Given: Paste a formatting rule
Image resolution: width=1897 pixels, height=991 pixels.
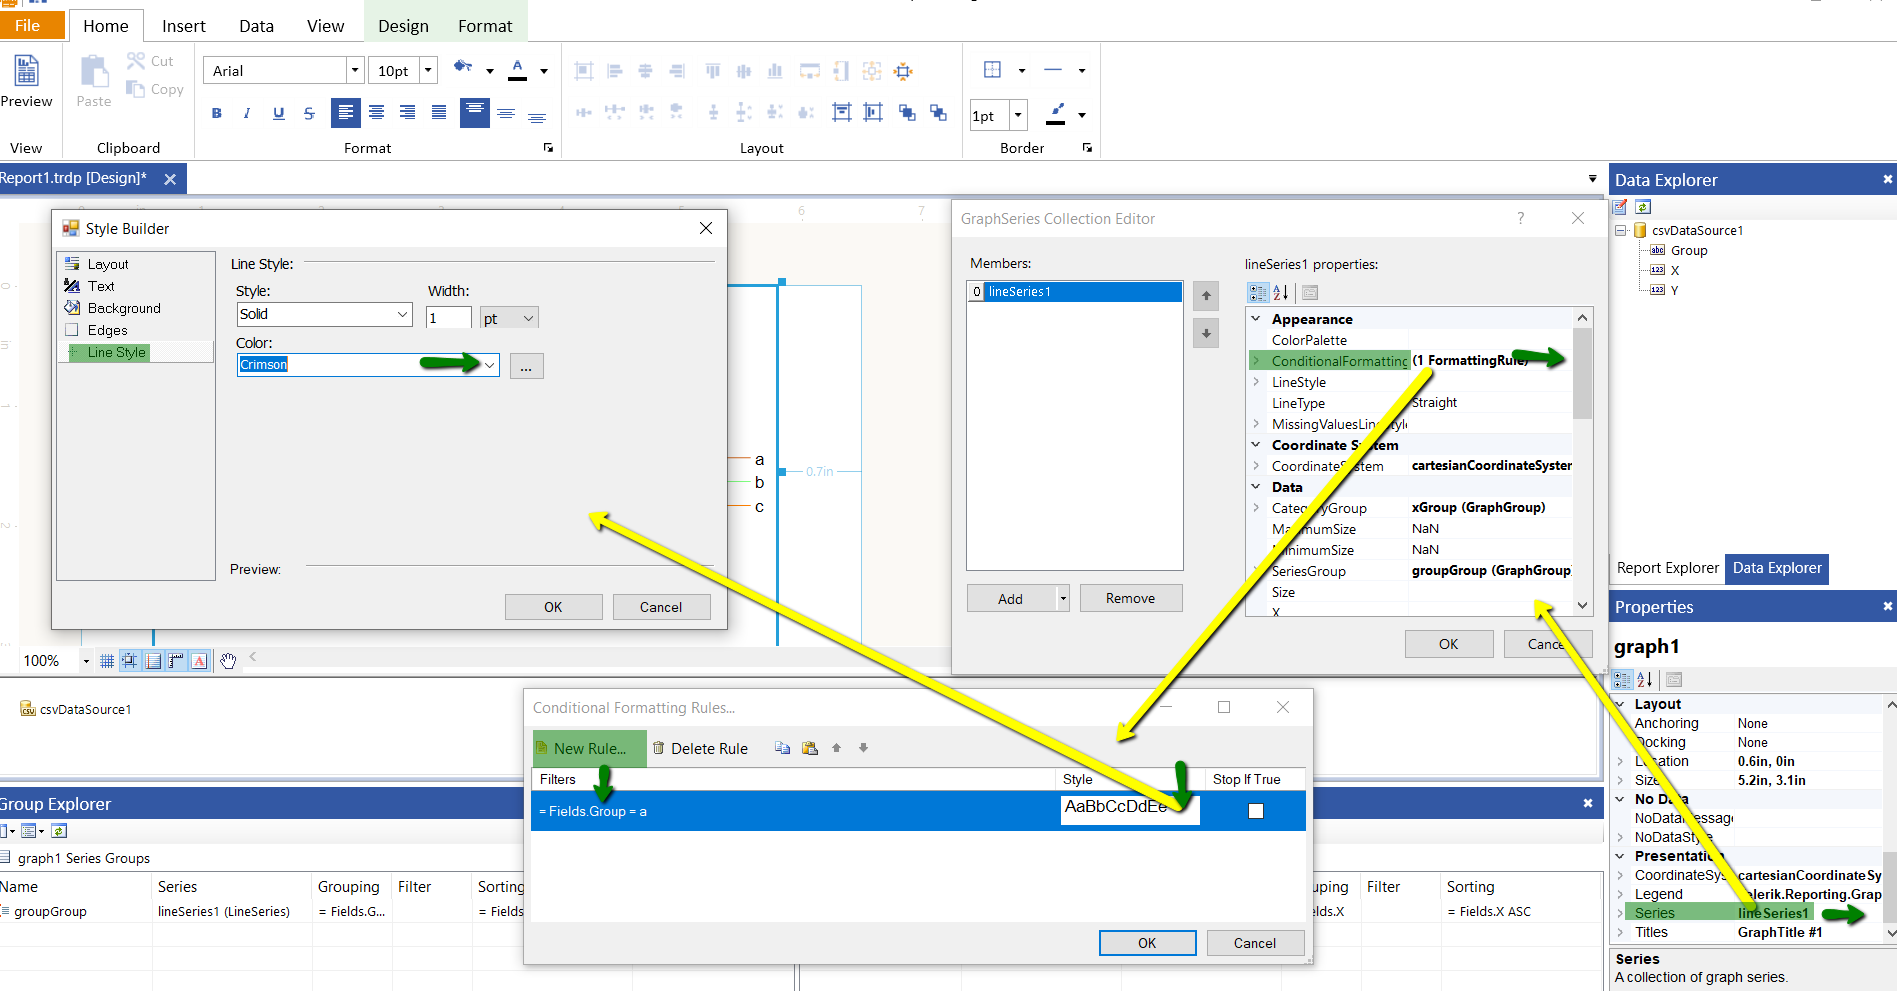Looking at the screenshot, I should (810, 748).
